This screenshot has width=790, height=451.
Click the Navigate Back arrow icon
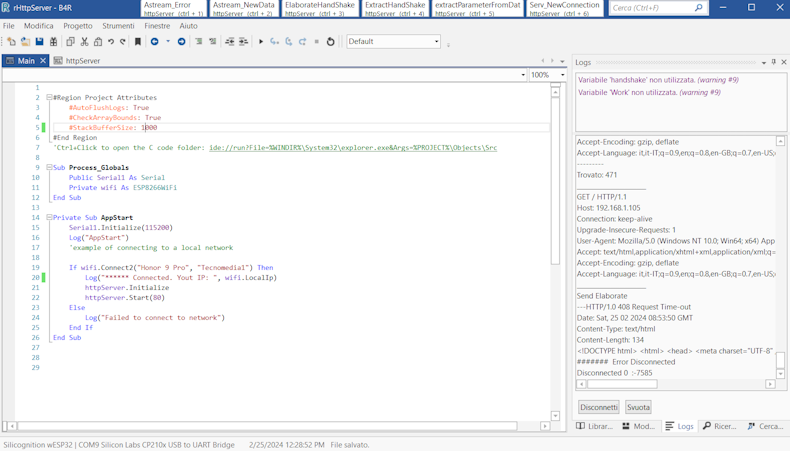[154, 42]
